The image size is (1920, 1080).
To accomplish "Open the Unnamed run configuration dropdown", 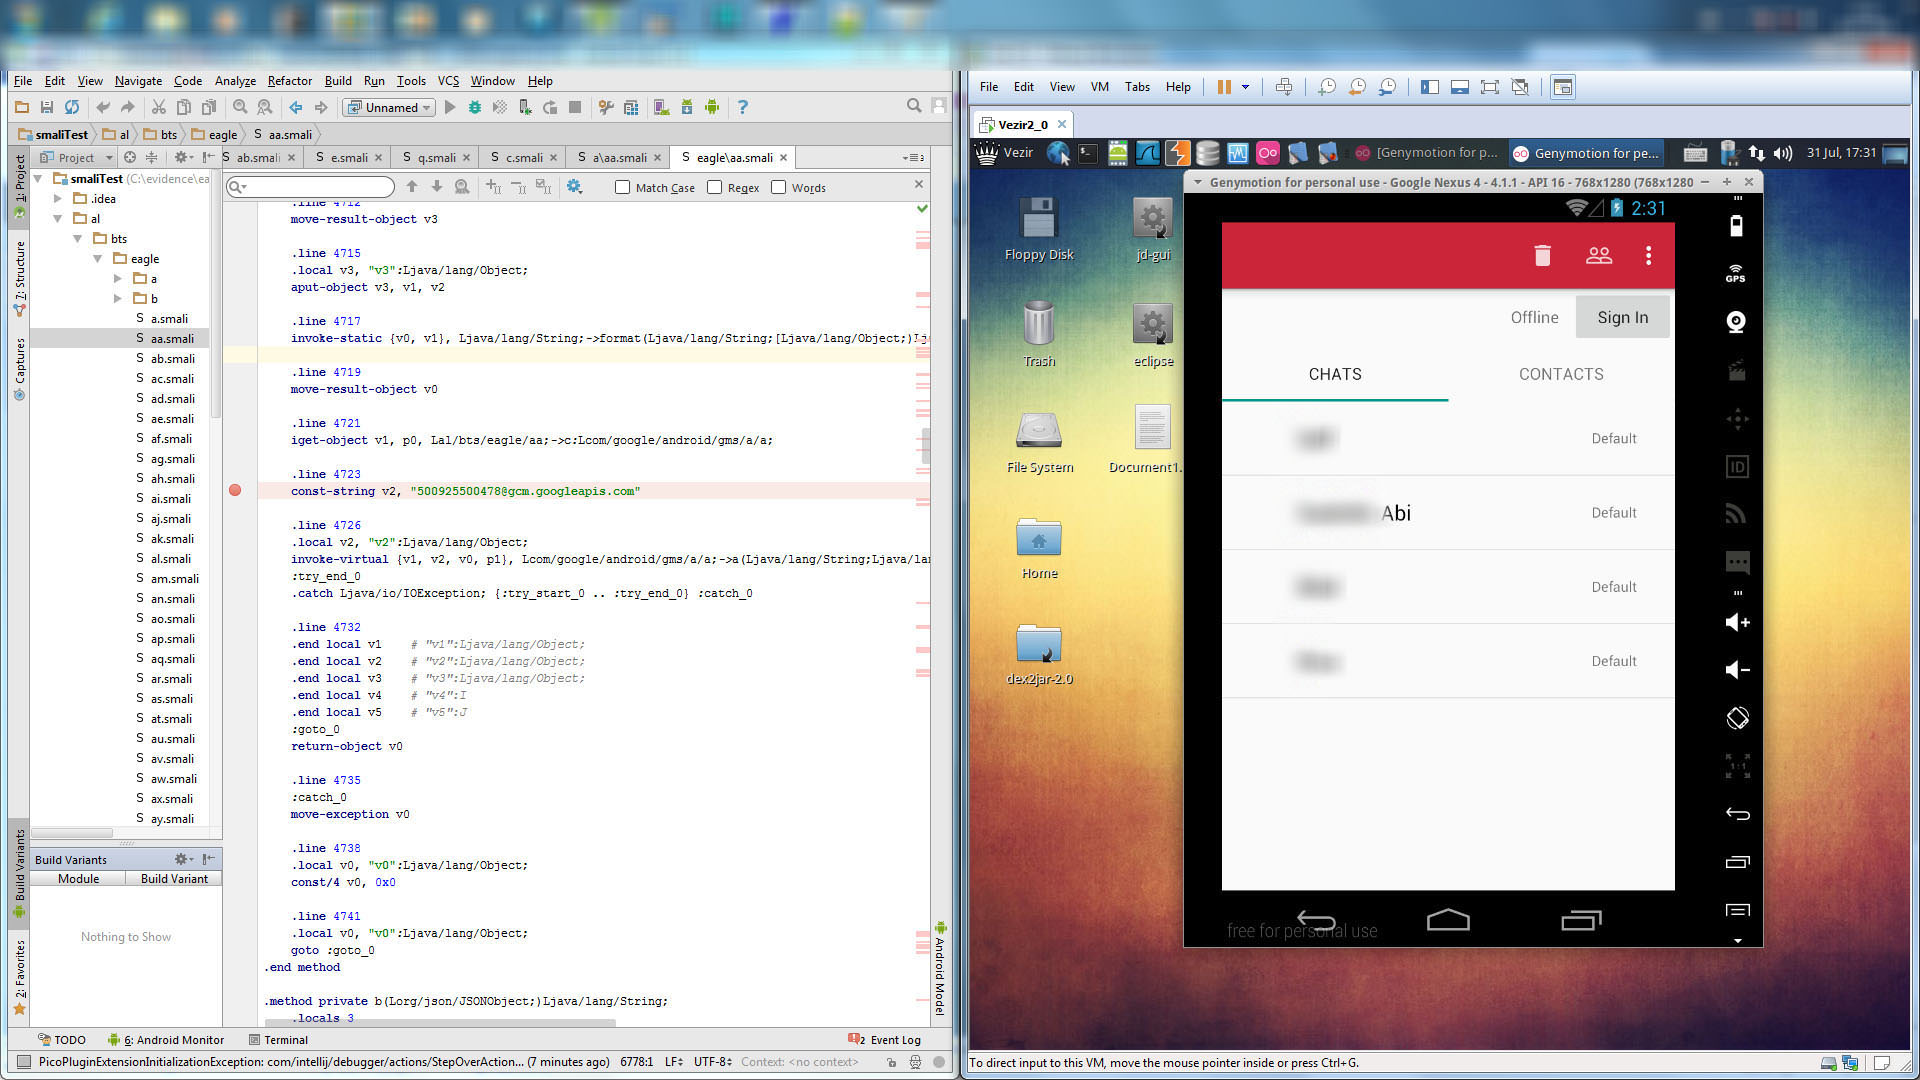I will pos(390,107).
